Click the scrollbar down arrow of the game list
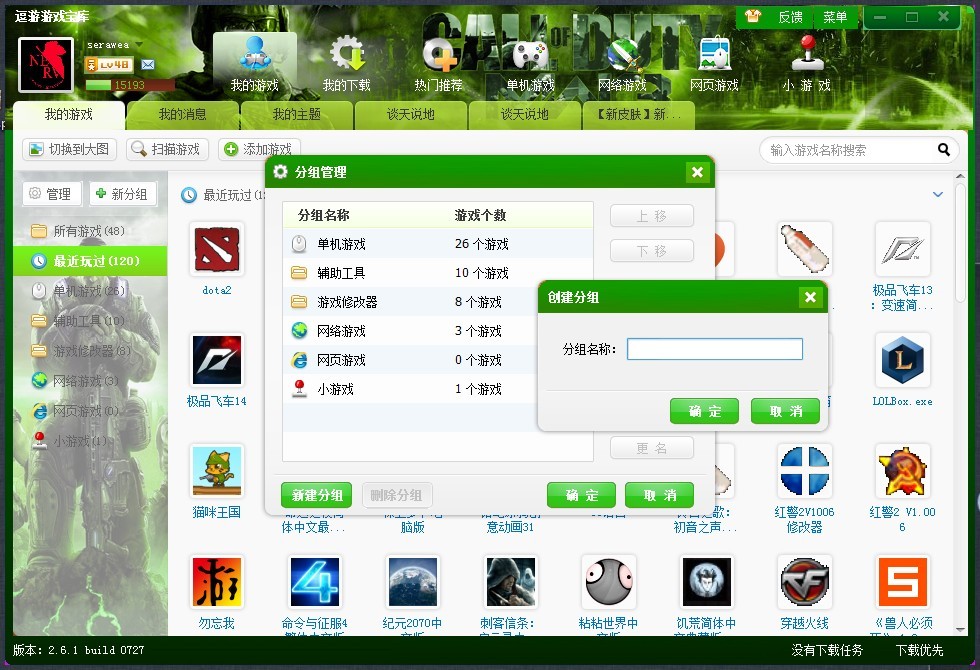980x670 pixels. coord(961,629)
